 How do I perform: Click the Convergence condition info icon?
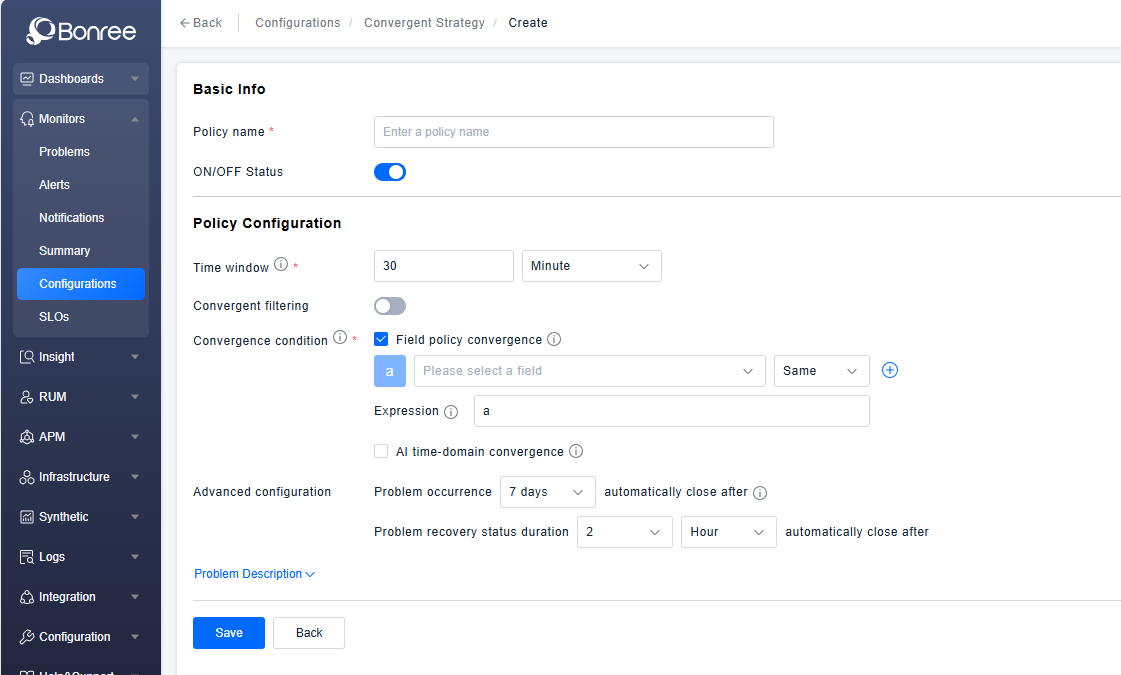[x=340, y=338]
